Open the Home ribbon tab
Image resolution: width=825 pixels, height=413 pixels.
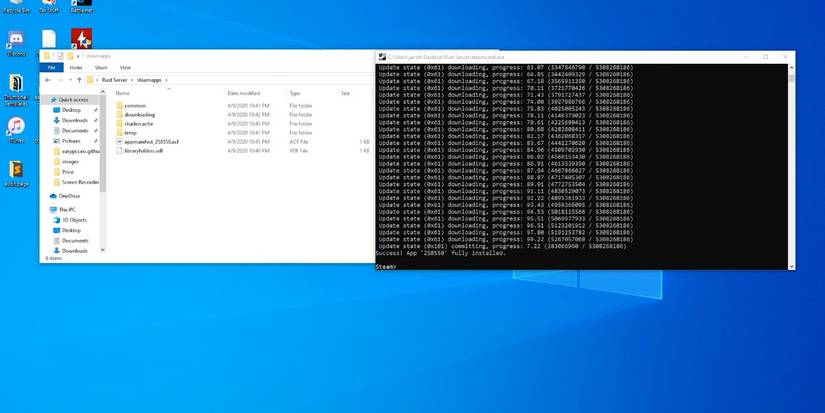pyautogui.click(x=76, y=68)
